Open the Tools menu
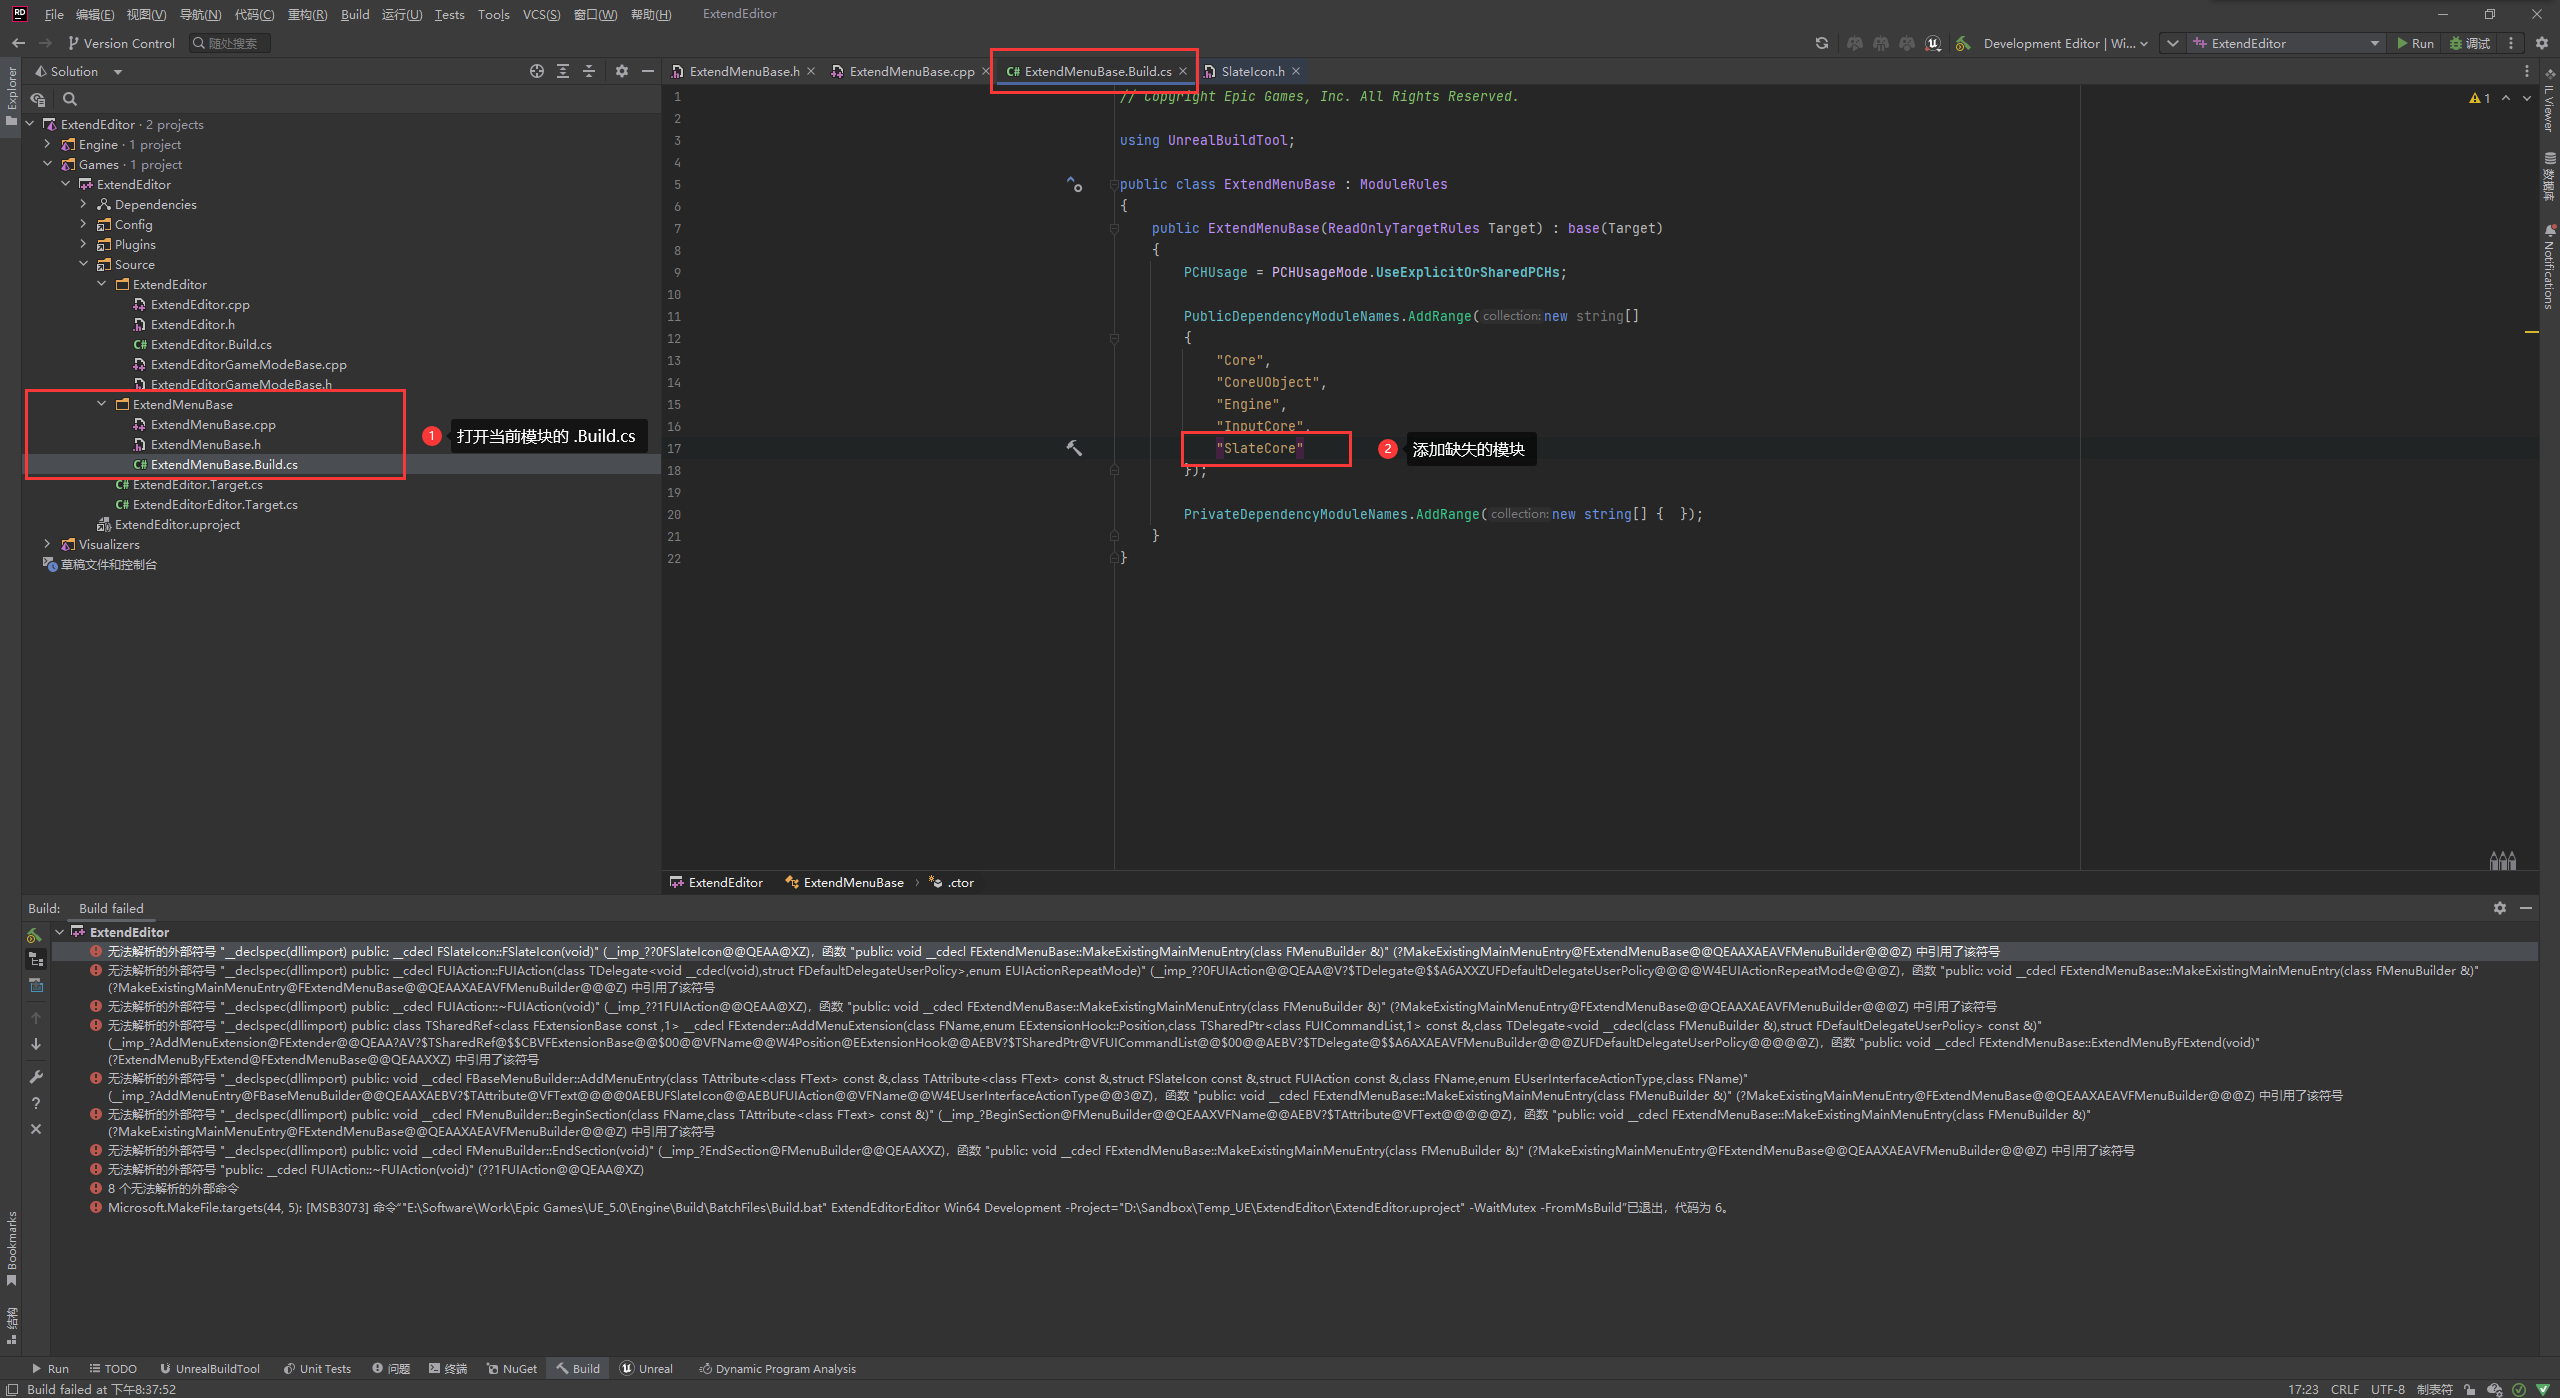This screenshot has width=2560, height=1398. 493,14
